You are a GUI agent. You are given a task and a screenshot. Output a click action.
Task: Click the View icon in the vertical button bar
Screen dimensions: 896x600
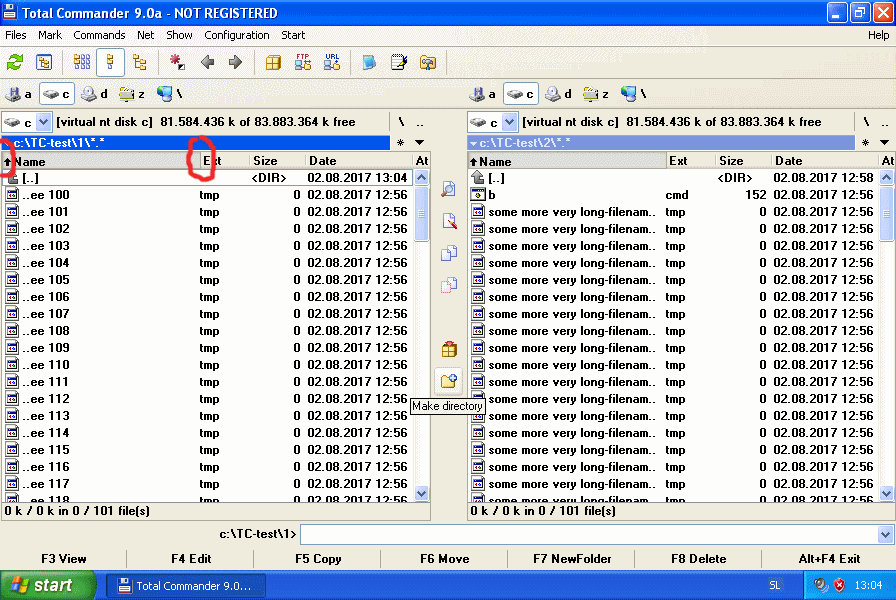pyautogui.click(x=449, y=189)
